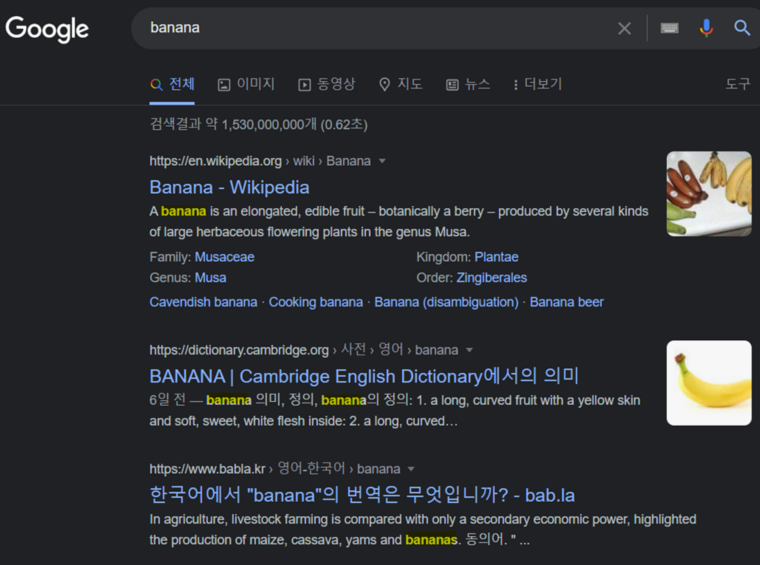Expand dropdown arrow next to Wikipedia URL
Viewport: 760px width, 565px height.
(382, 161)
